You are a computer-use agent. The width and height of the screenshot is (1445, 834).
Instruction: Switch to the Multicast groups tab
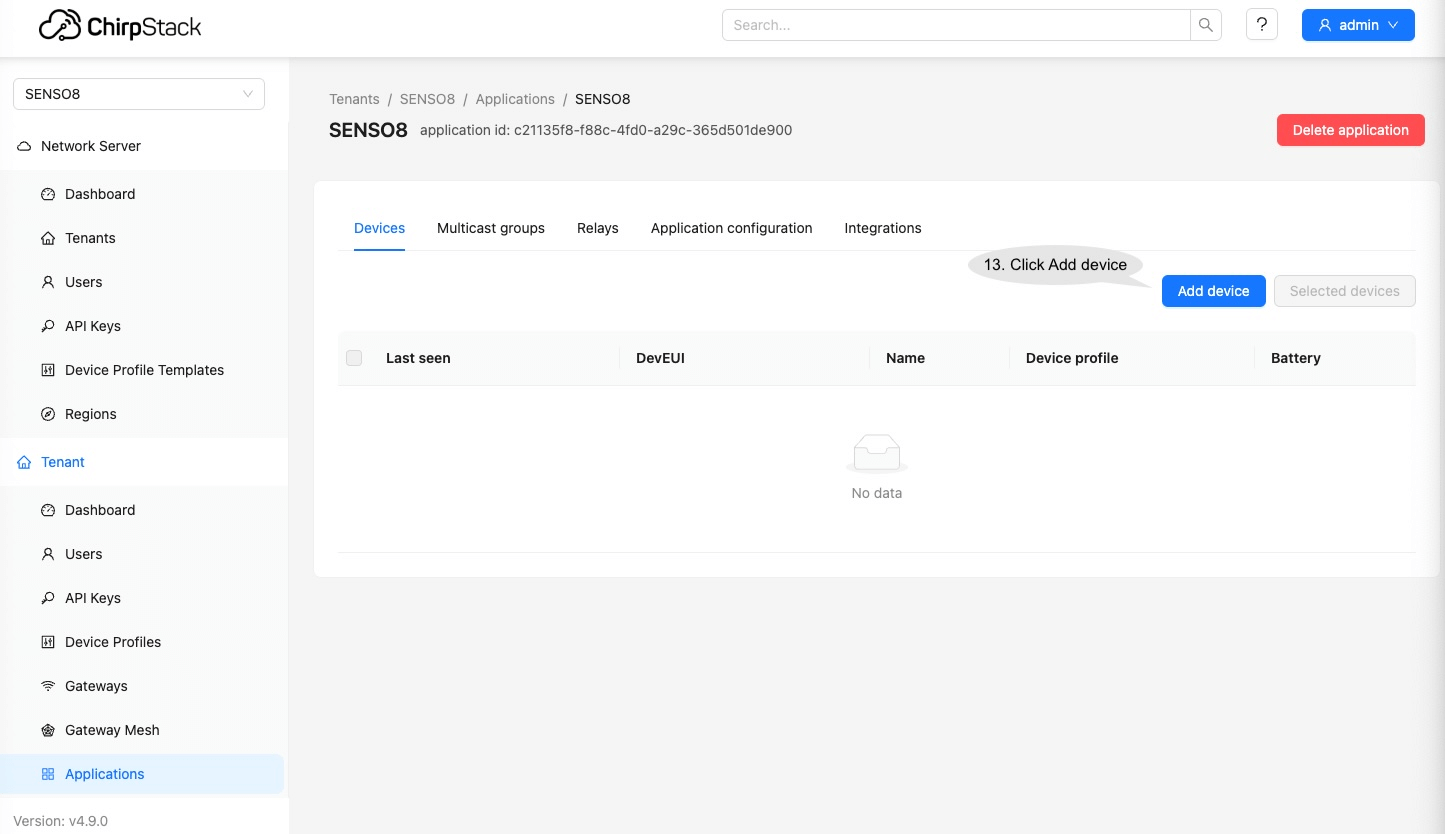[490, 228]
